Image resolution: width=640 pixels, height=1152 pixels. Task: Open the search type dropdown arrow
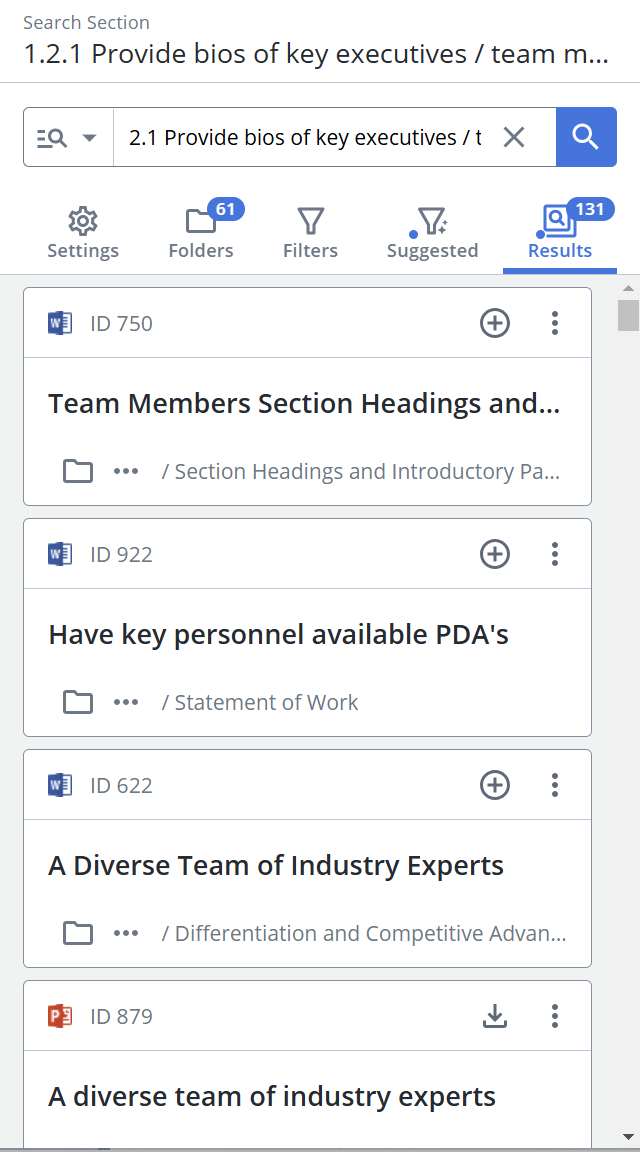click(89, 137)
